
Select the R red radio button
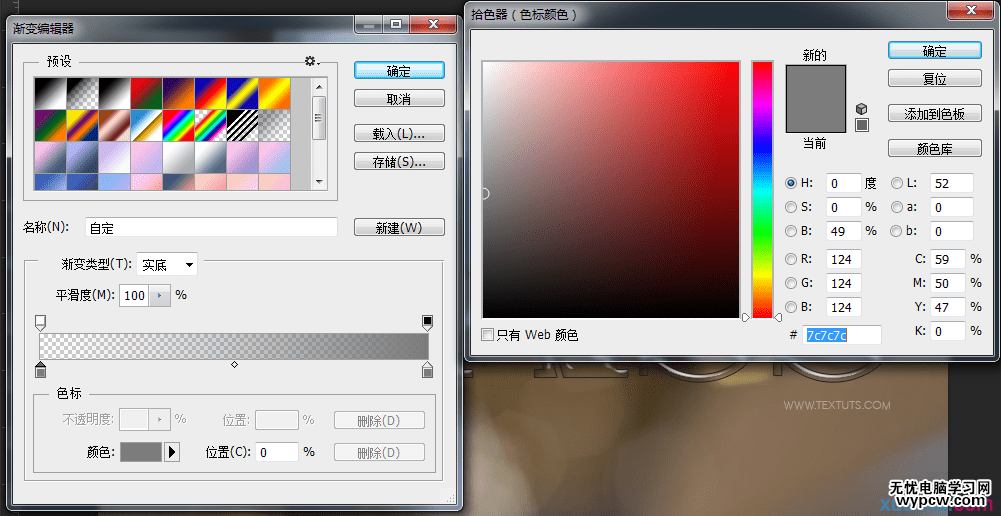pyautogui.click(x=792, y=259)
